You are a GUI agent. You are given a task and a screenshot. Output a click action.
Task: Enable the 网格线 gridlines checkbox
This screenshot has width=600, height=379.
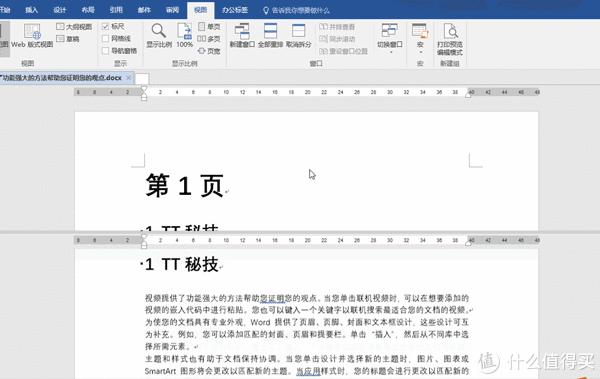[106, 39]
